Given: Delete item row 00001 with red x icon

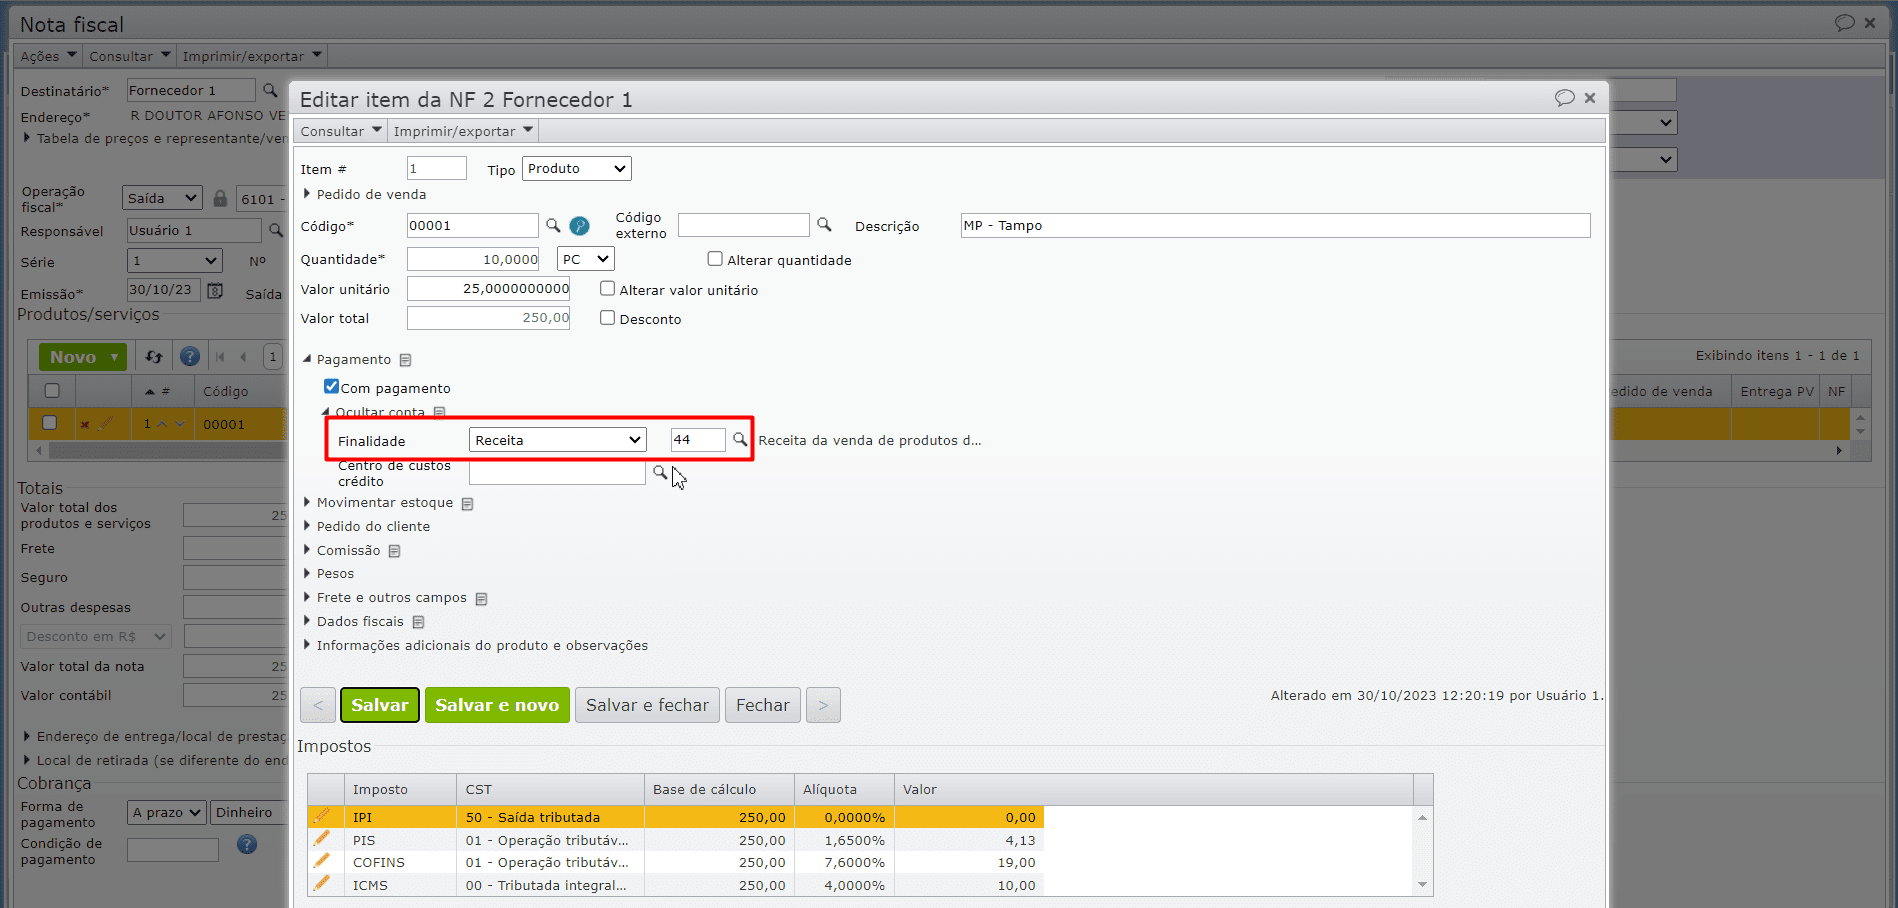Looking at the screenshot, I should [x=85, y=424].
